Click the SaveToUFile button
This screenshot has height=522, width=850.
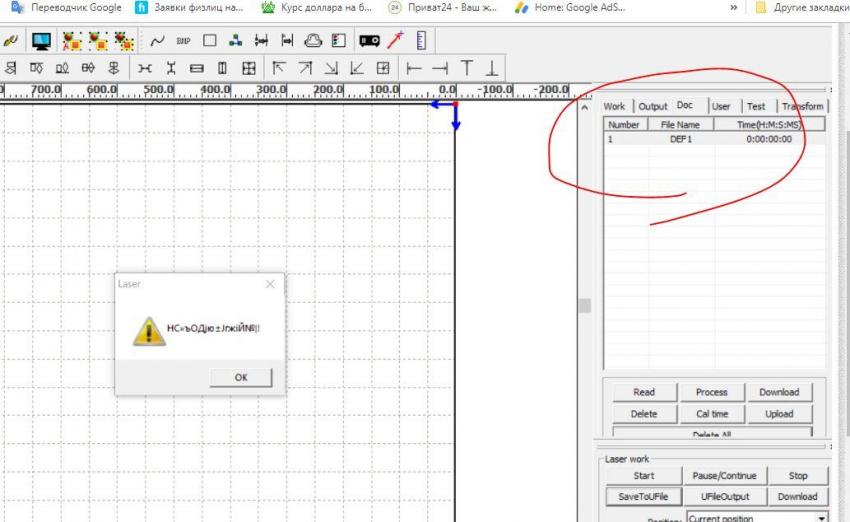point(643,496)
